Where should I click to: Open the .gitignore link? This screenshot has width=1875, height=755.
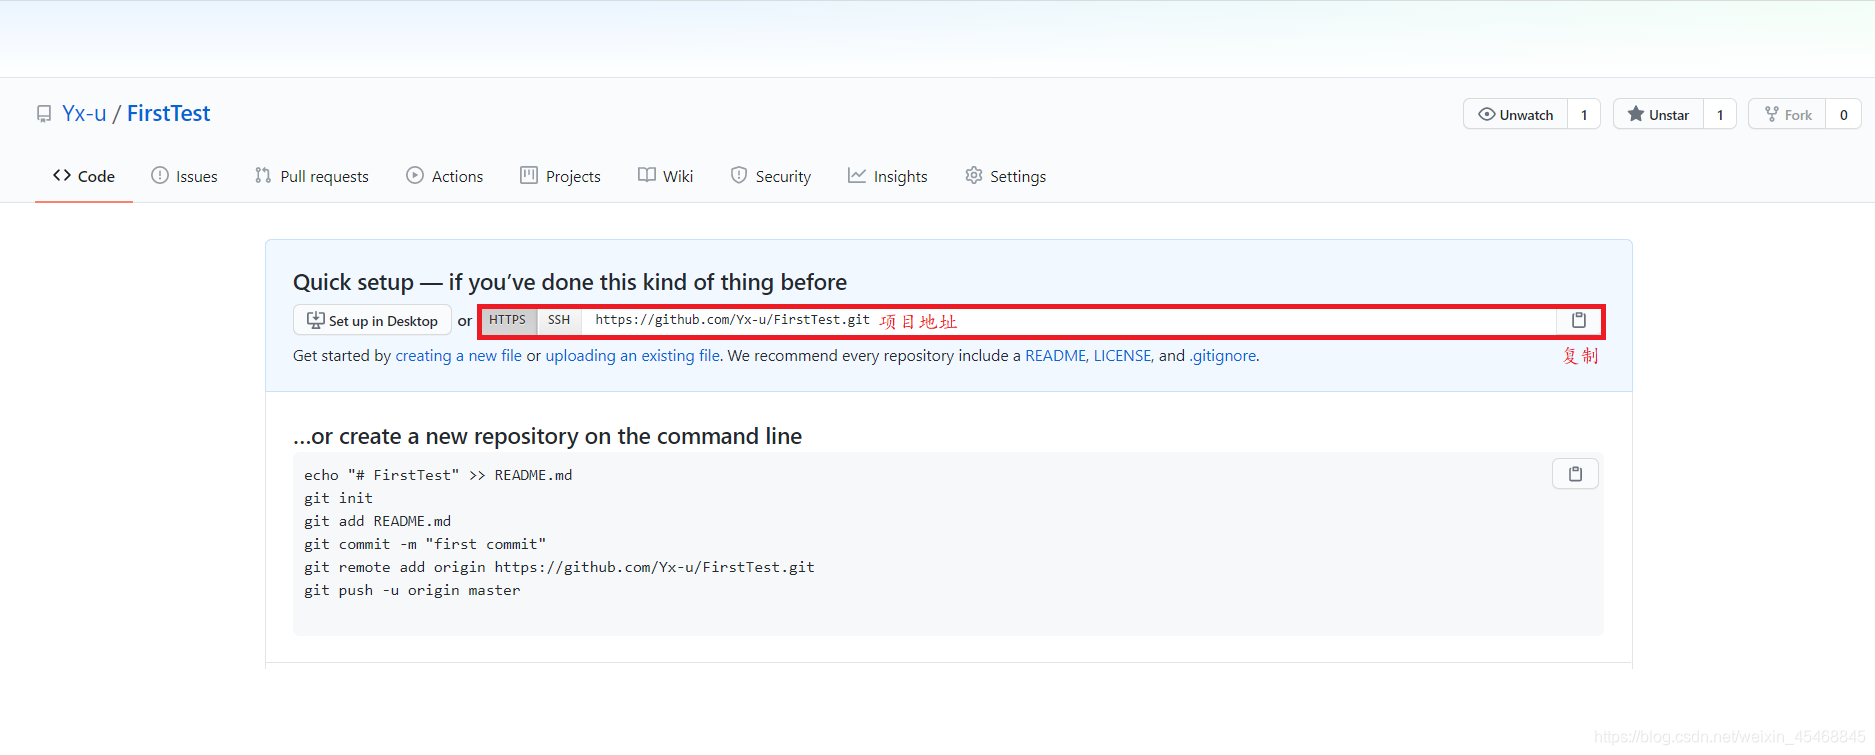tap(1222, 356)
